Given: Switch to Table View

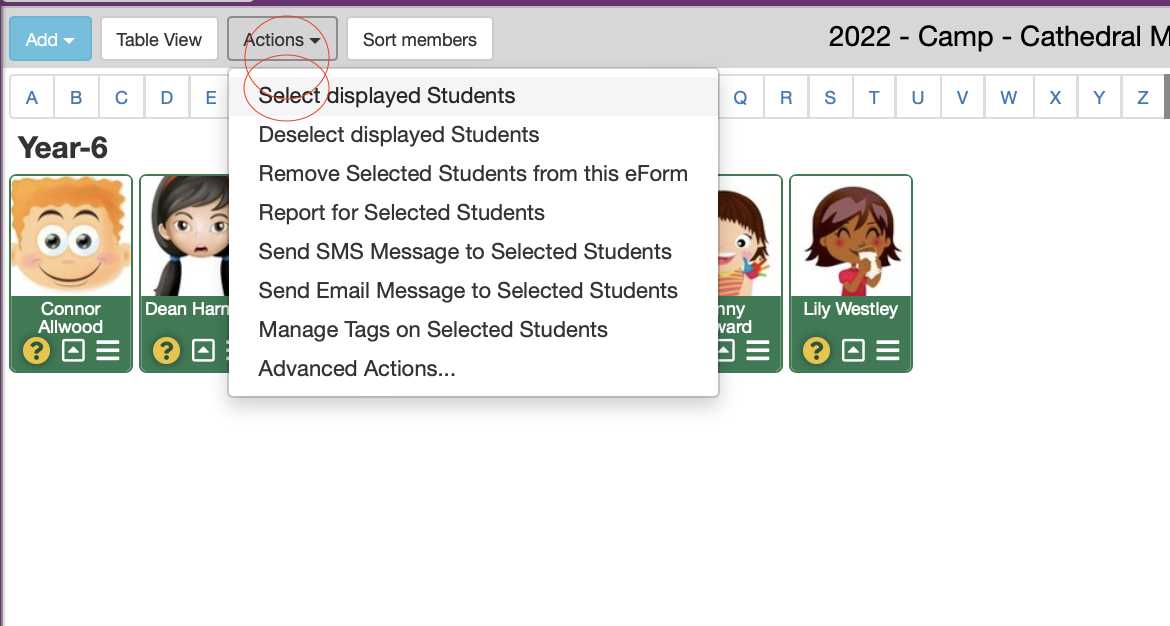Looking at the screenshot, I should 159,40.
